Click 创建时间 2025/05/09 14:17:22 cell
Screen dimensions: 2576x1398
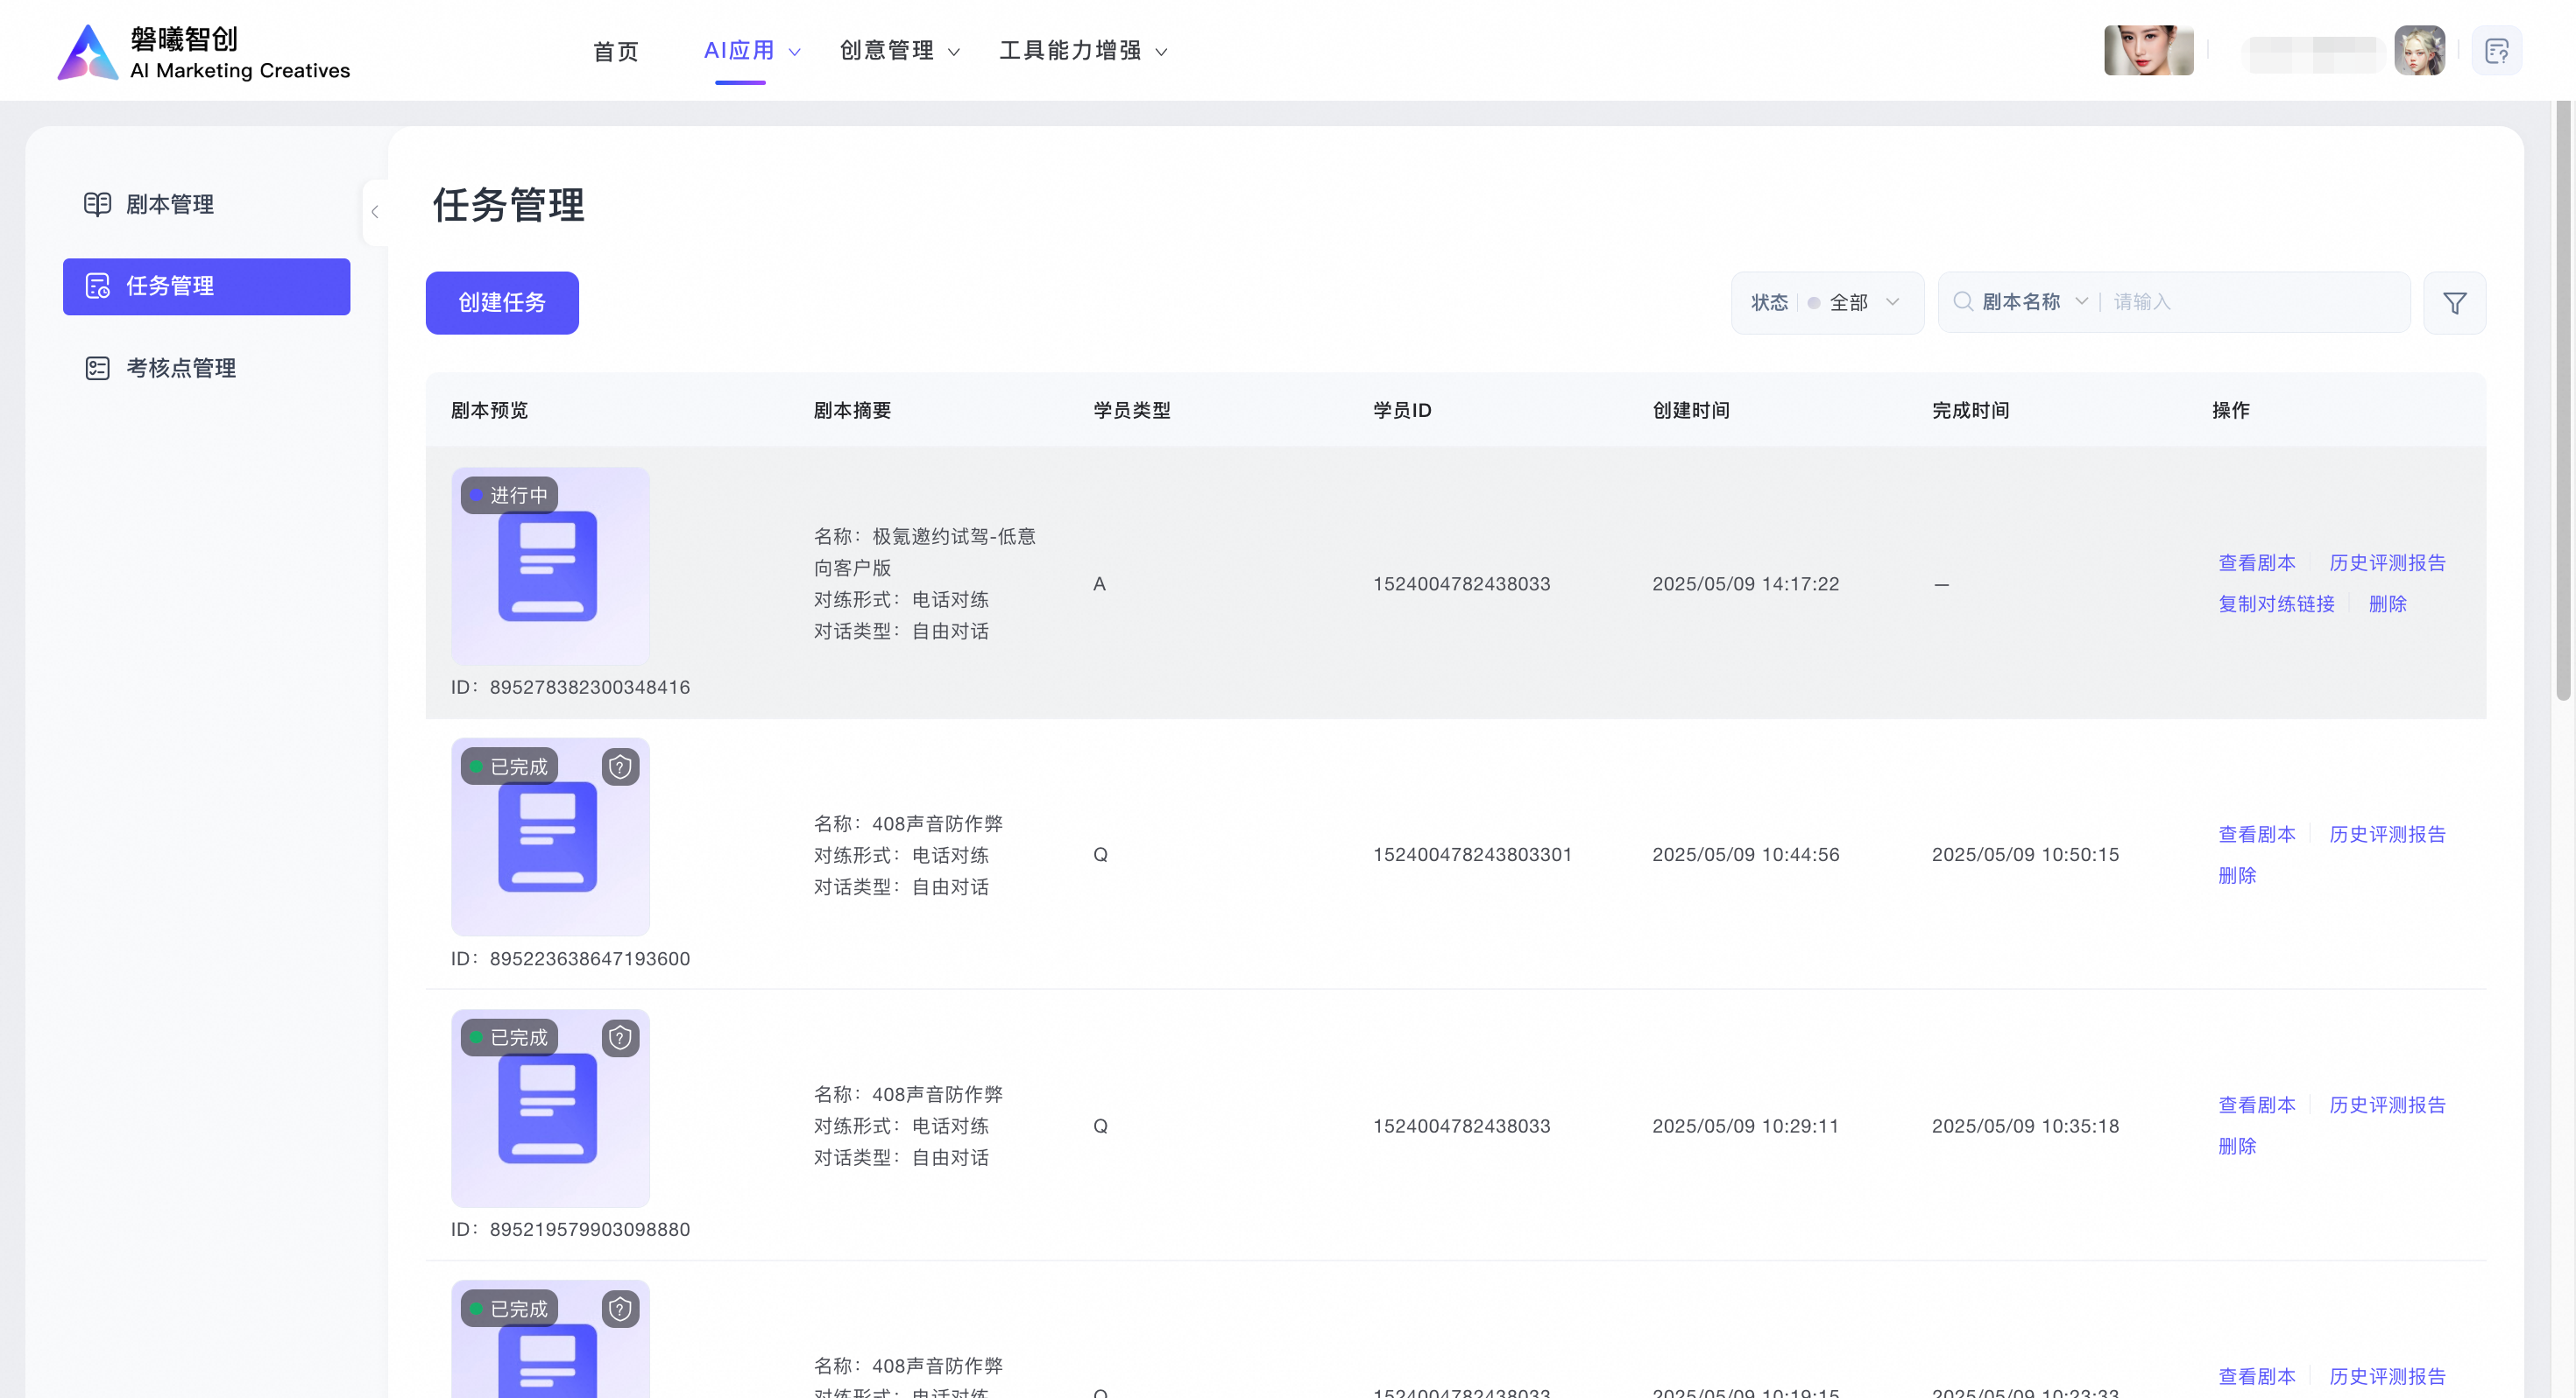coord(1745,584)
